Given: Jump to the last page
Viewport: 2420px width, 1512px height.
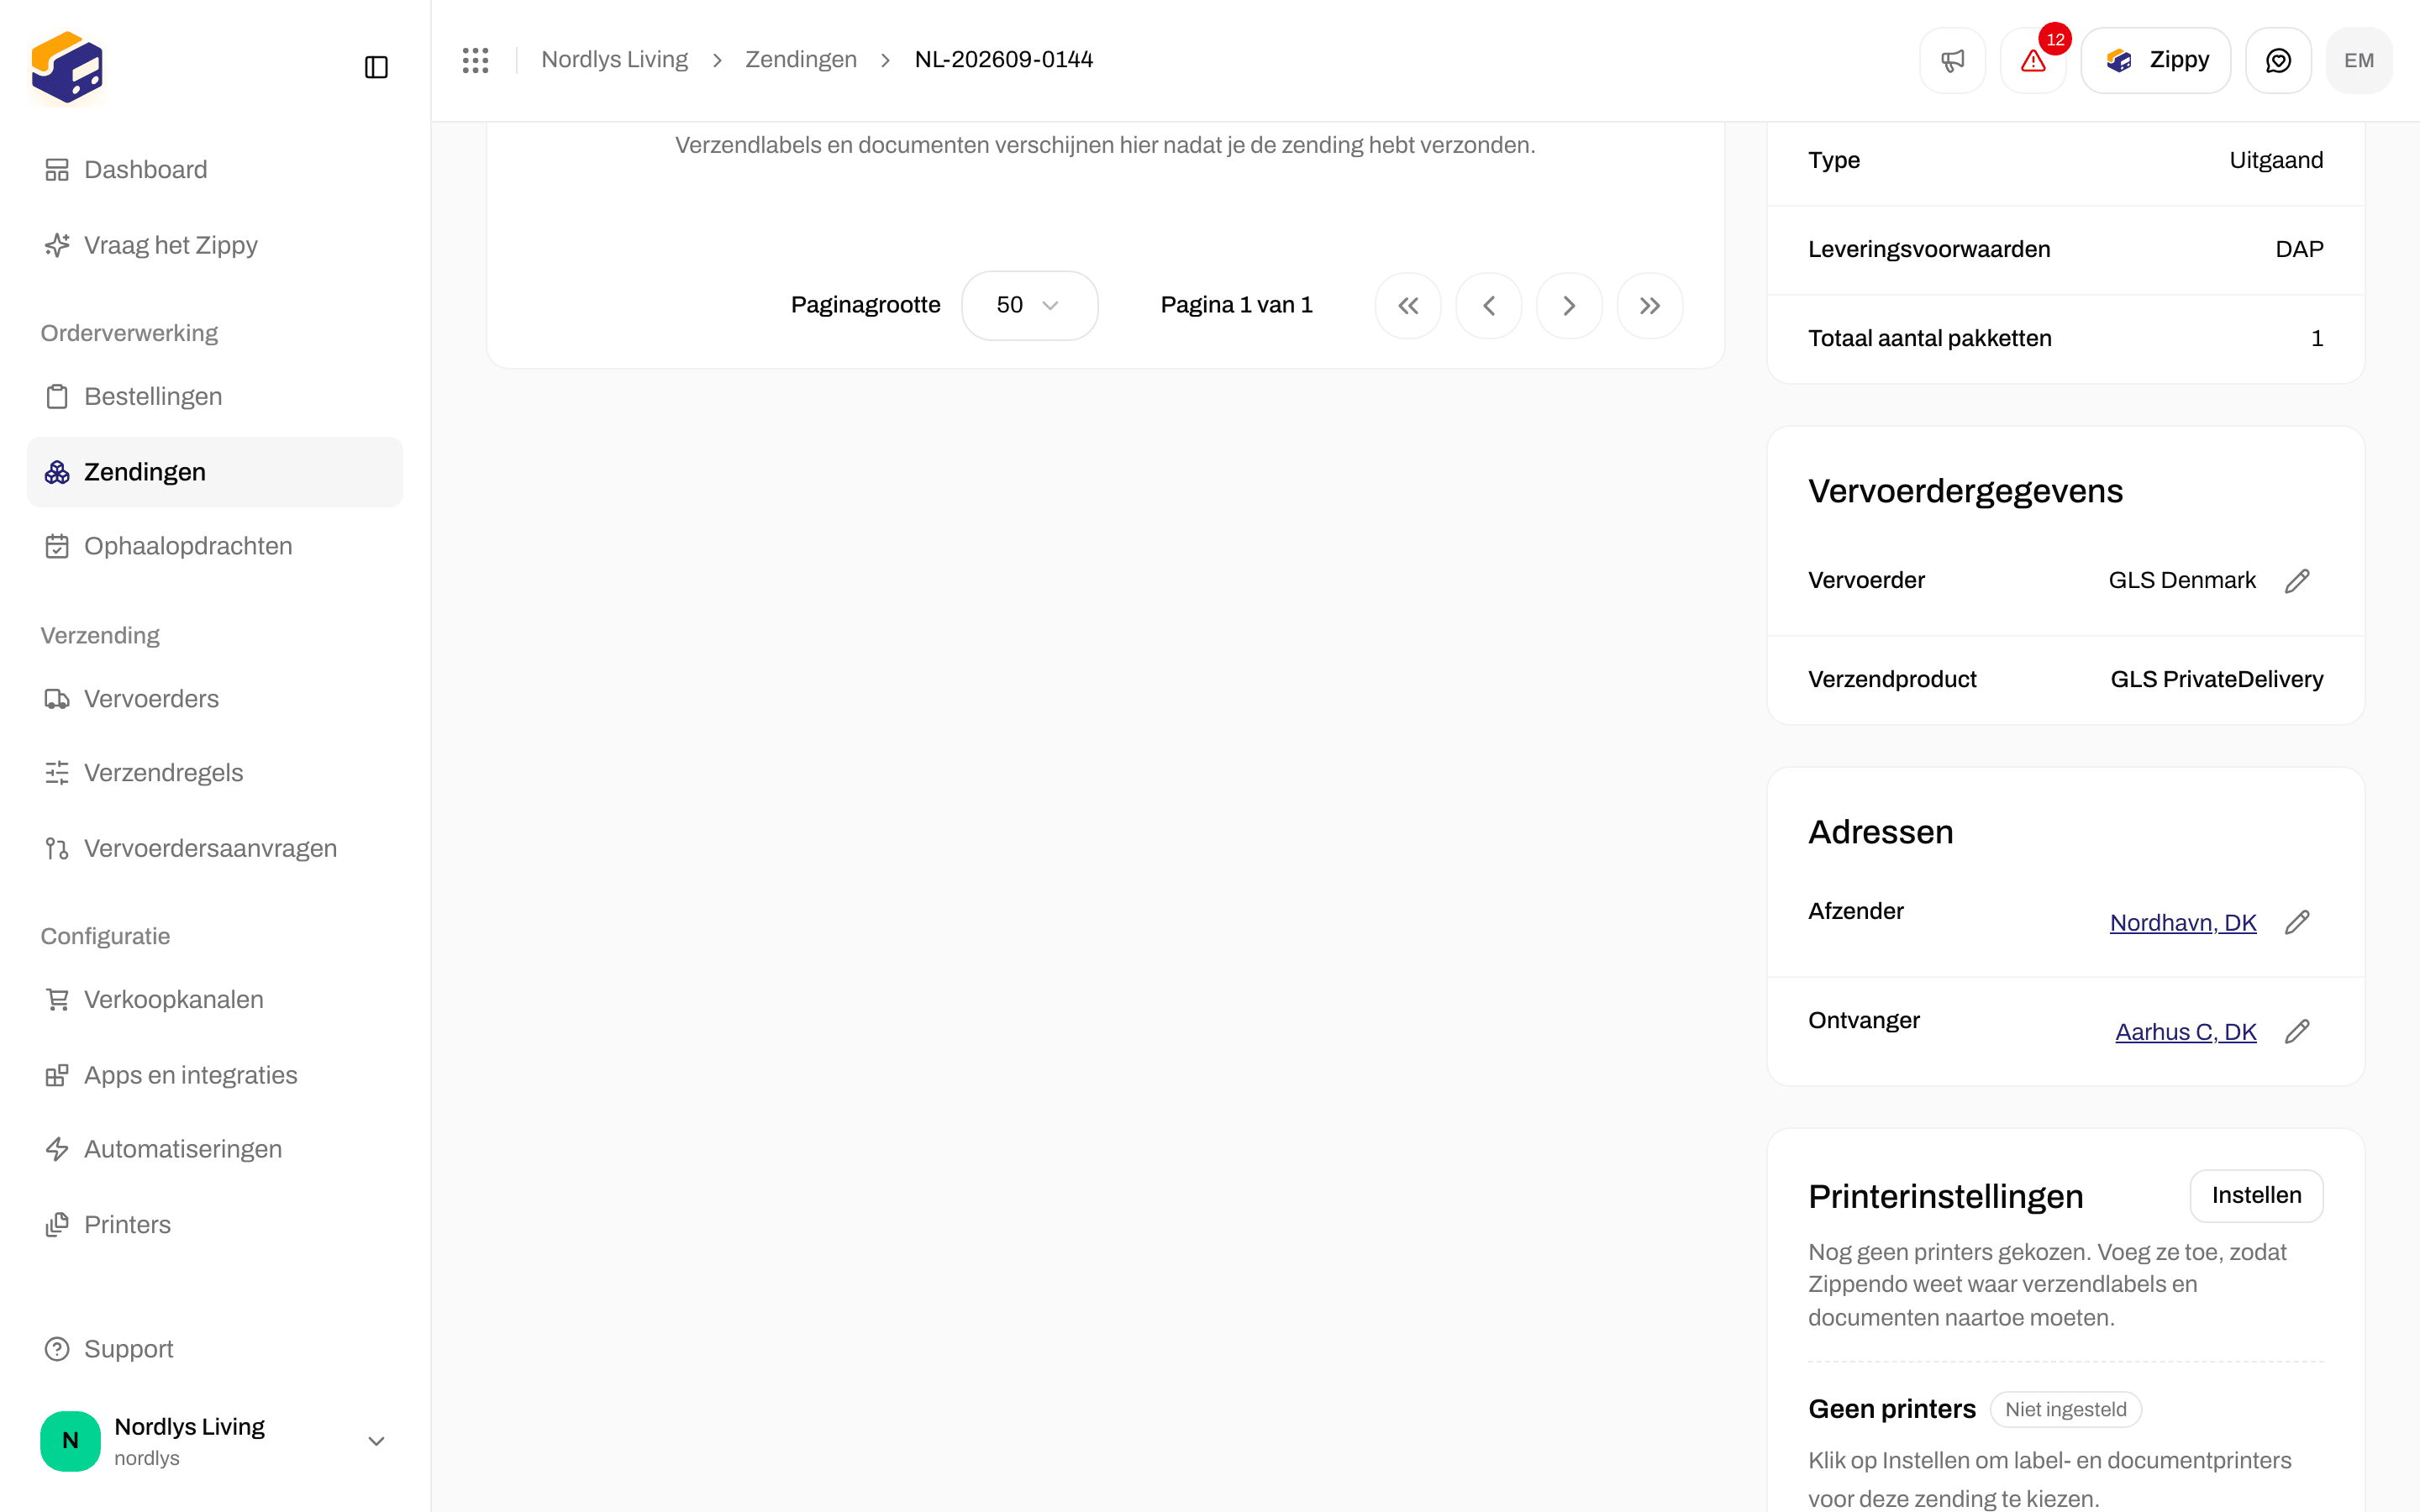Looking at the screenshot, I should pyautogui.click(x=1650, y=306).
